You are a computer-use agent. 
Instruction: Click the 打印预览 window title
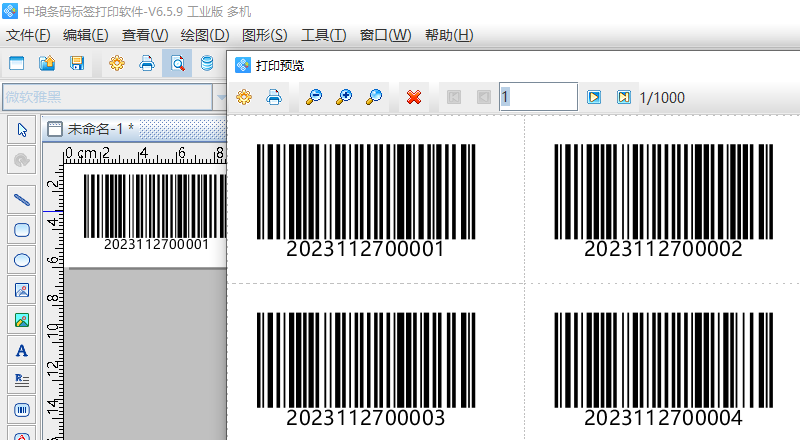(280, 65)
